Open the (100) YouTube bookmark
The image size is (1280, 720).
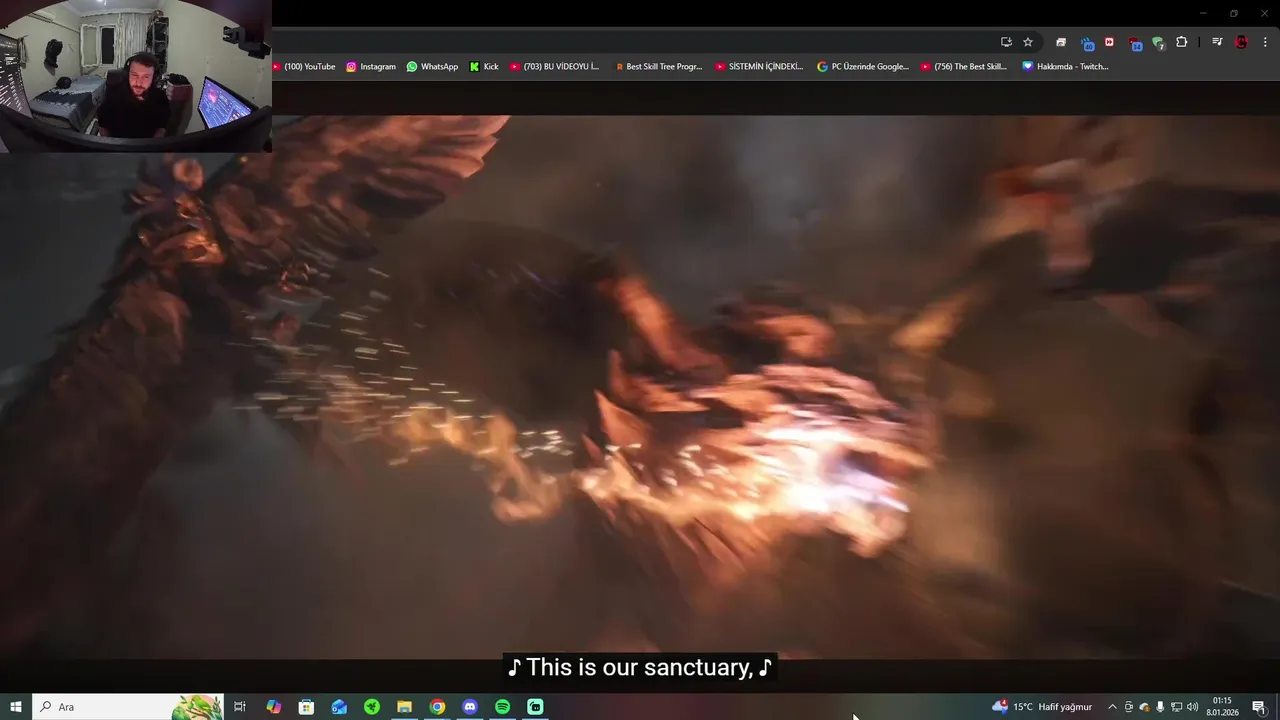click(x=304, y=66)
